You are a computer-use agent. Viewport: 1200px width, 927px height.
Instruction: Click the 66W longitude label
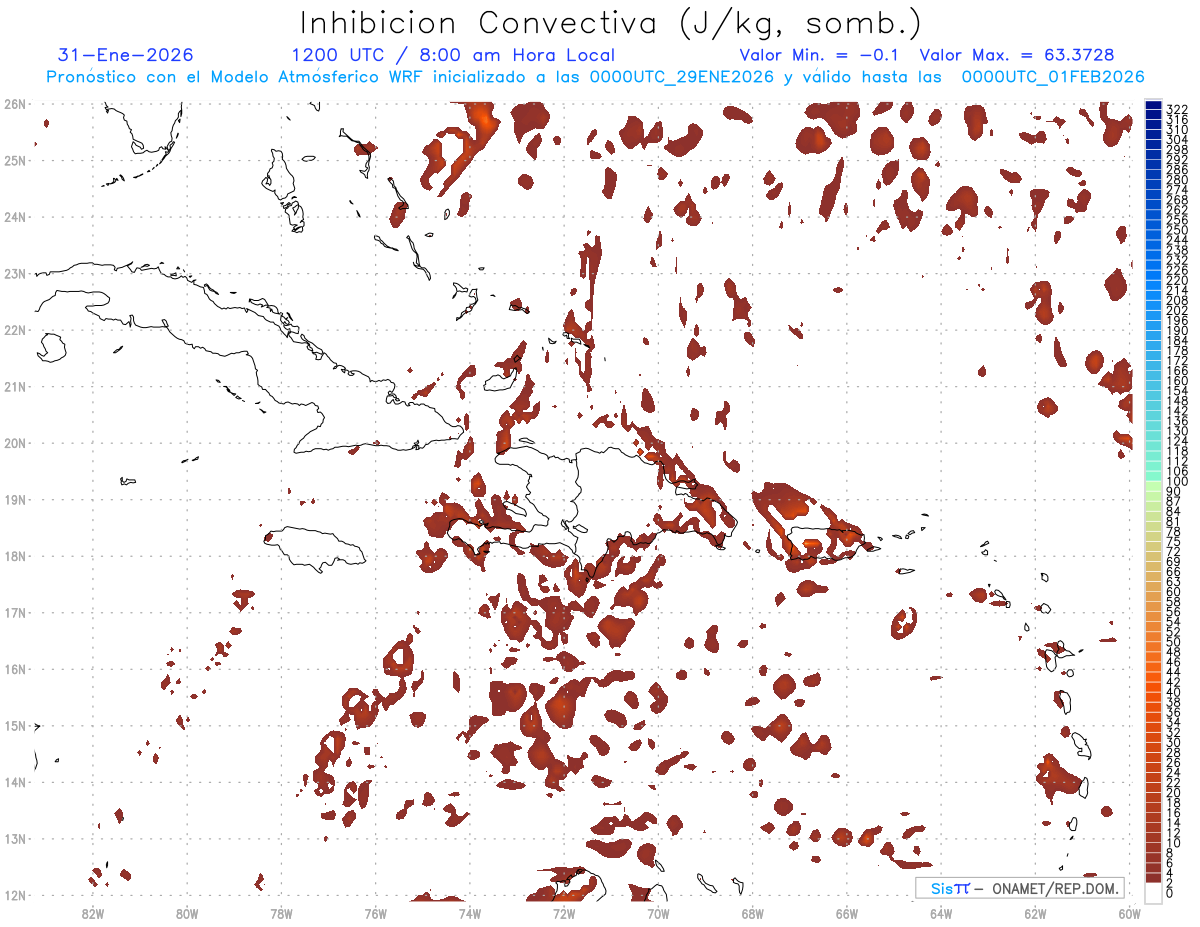(x=847, y=913)
